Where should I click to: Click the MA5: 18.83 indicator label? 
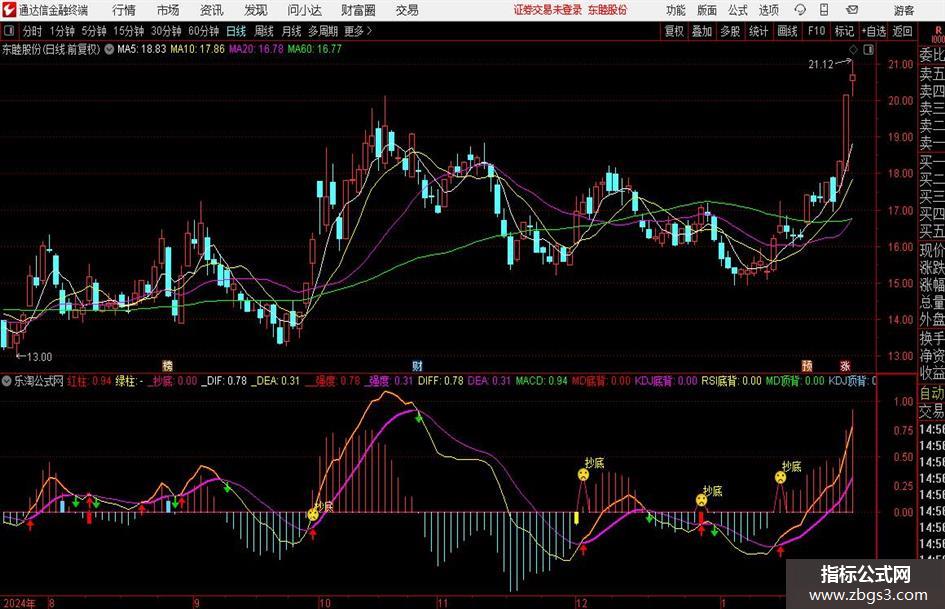[x=141, y=49]
